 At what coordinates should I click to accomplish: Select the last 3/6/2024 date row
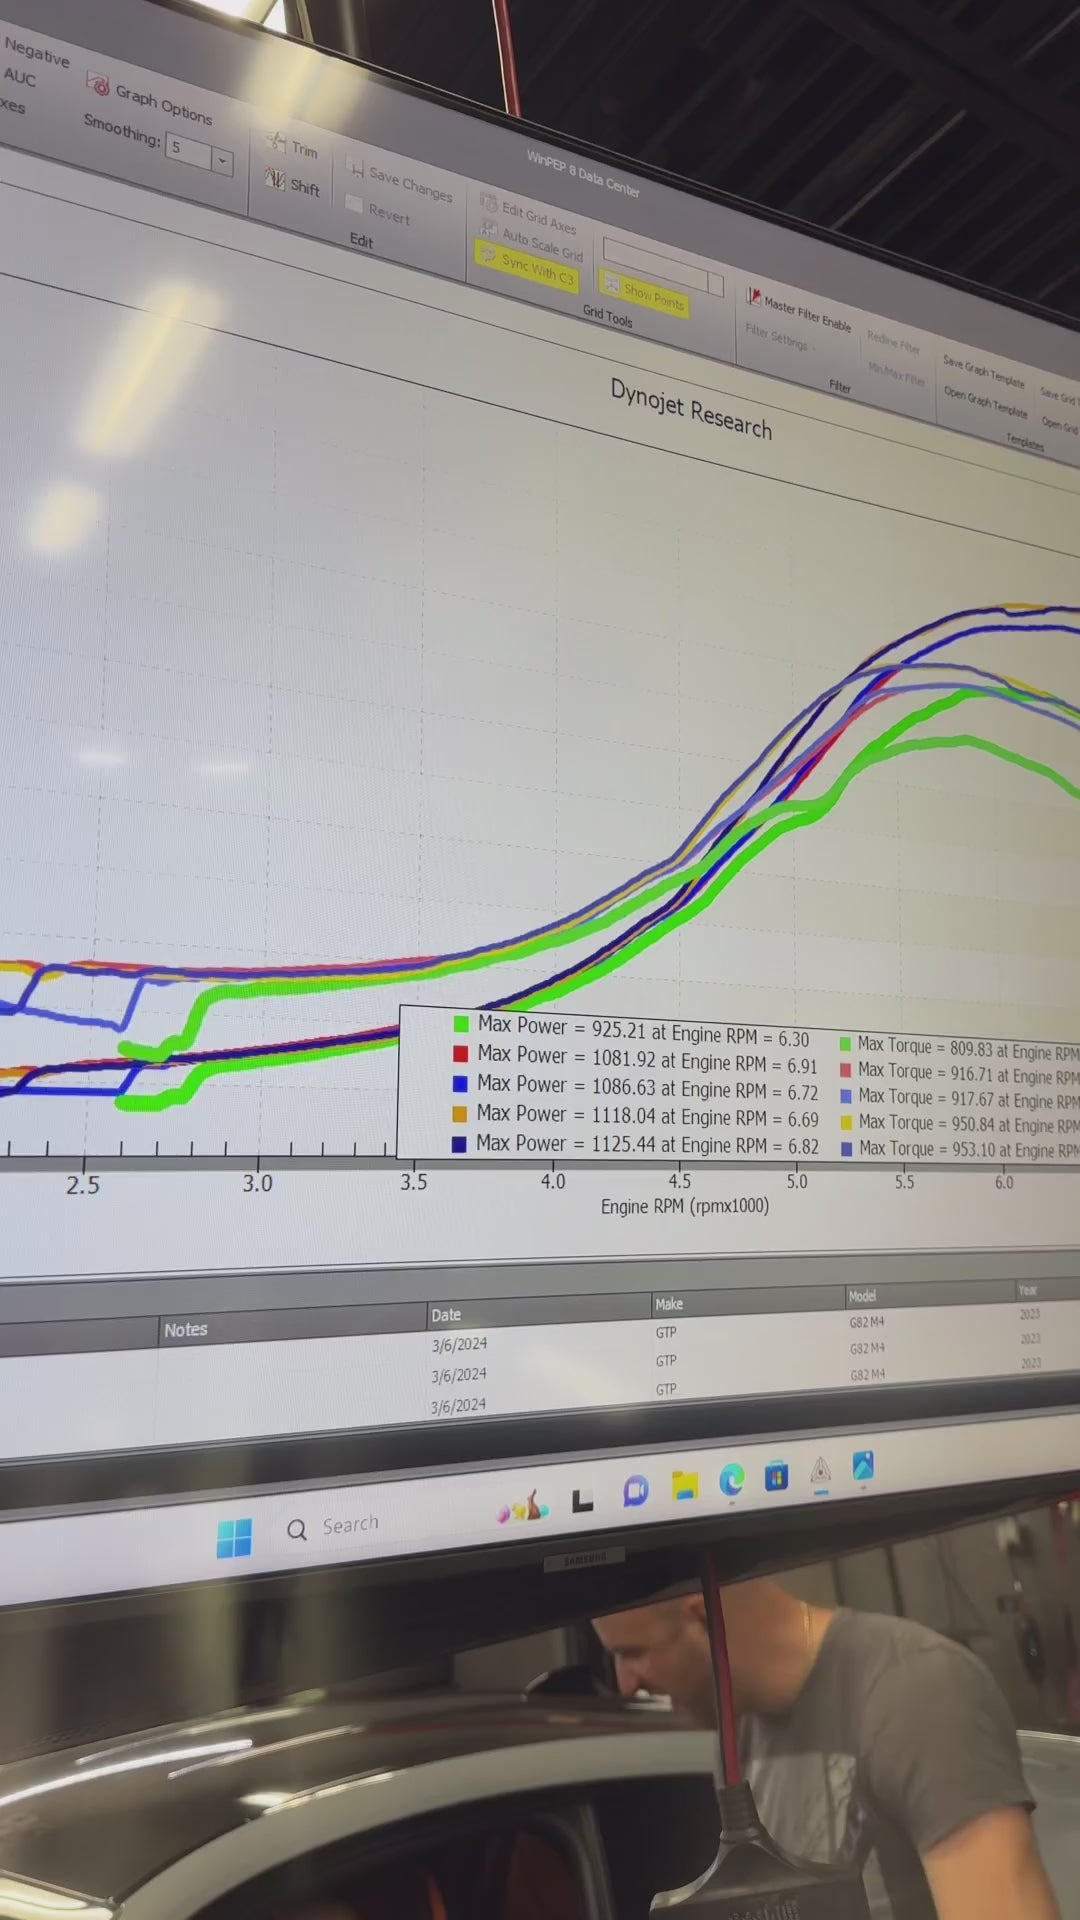click(458, 1406)
